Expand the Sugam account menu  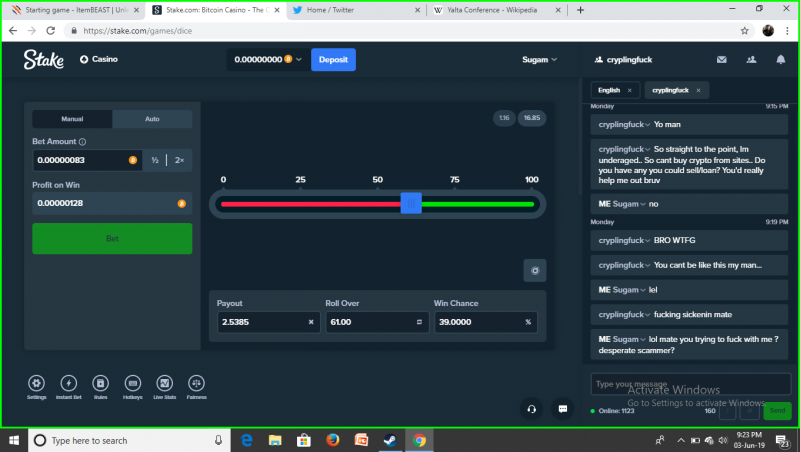pyautogui.click(x=539, y=60)
